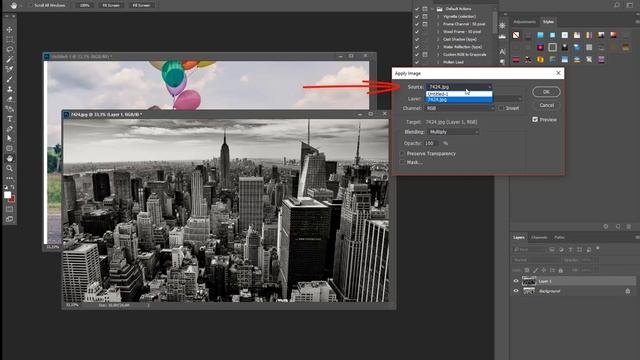Click OK in Apply Image dialog
The height and width of the screenshot is (360, 640).
click(x=546, y=92)
